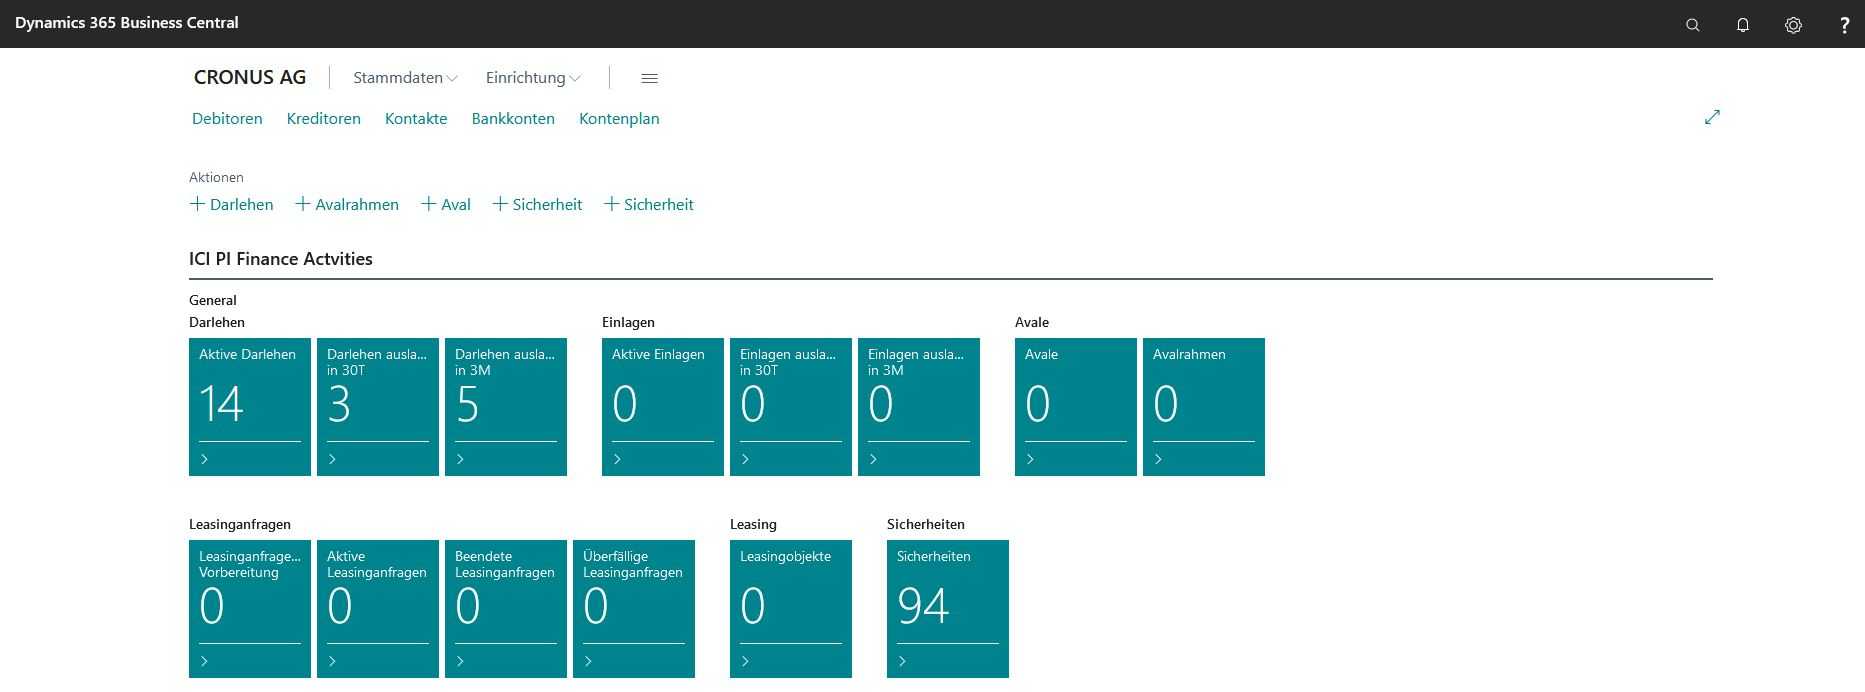
Task: Open the hamburger menu next to Einrichtung
Action: pyautogui.click(x=649, y=78)
